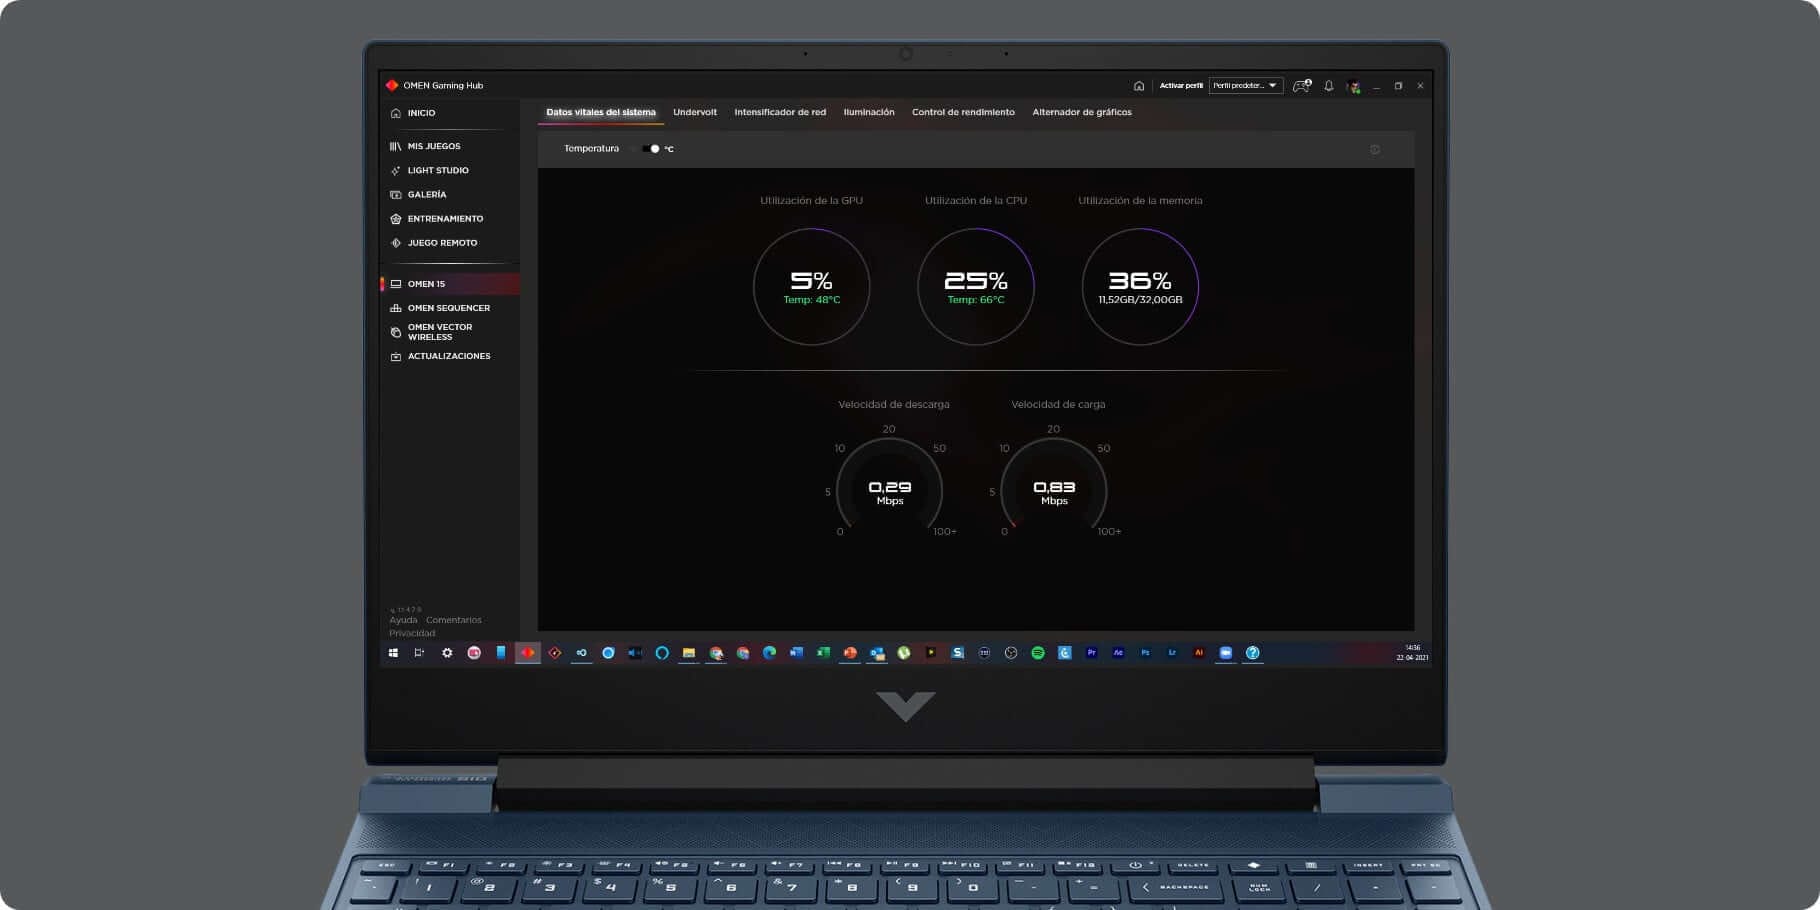Image resolution: width=1820 pixels, height=910 pixels.
Task: Click the memory utilization 36% gauge
Action: 1140,287
